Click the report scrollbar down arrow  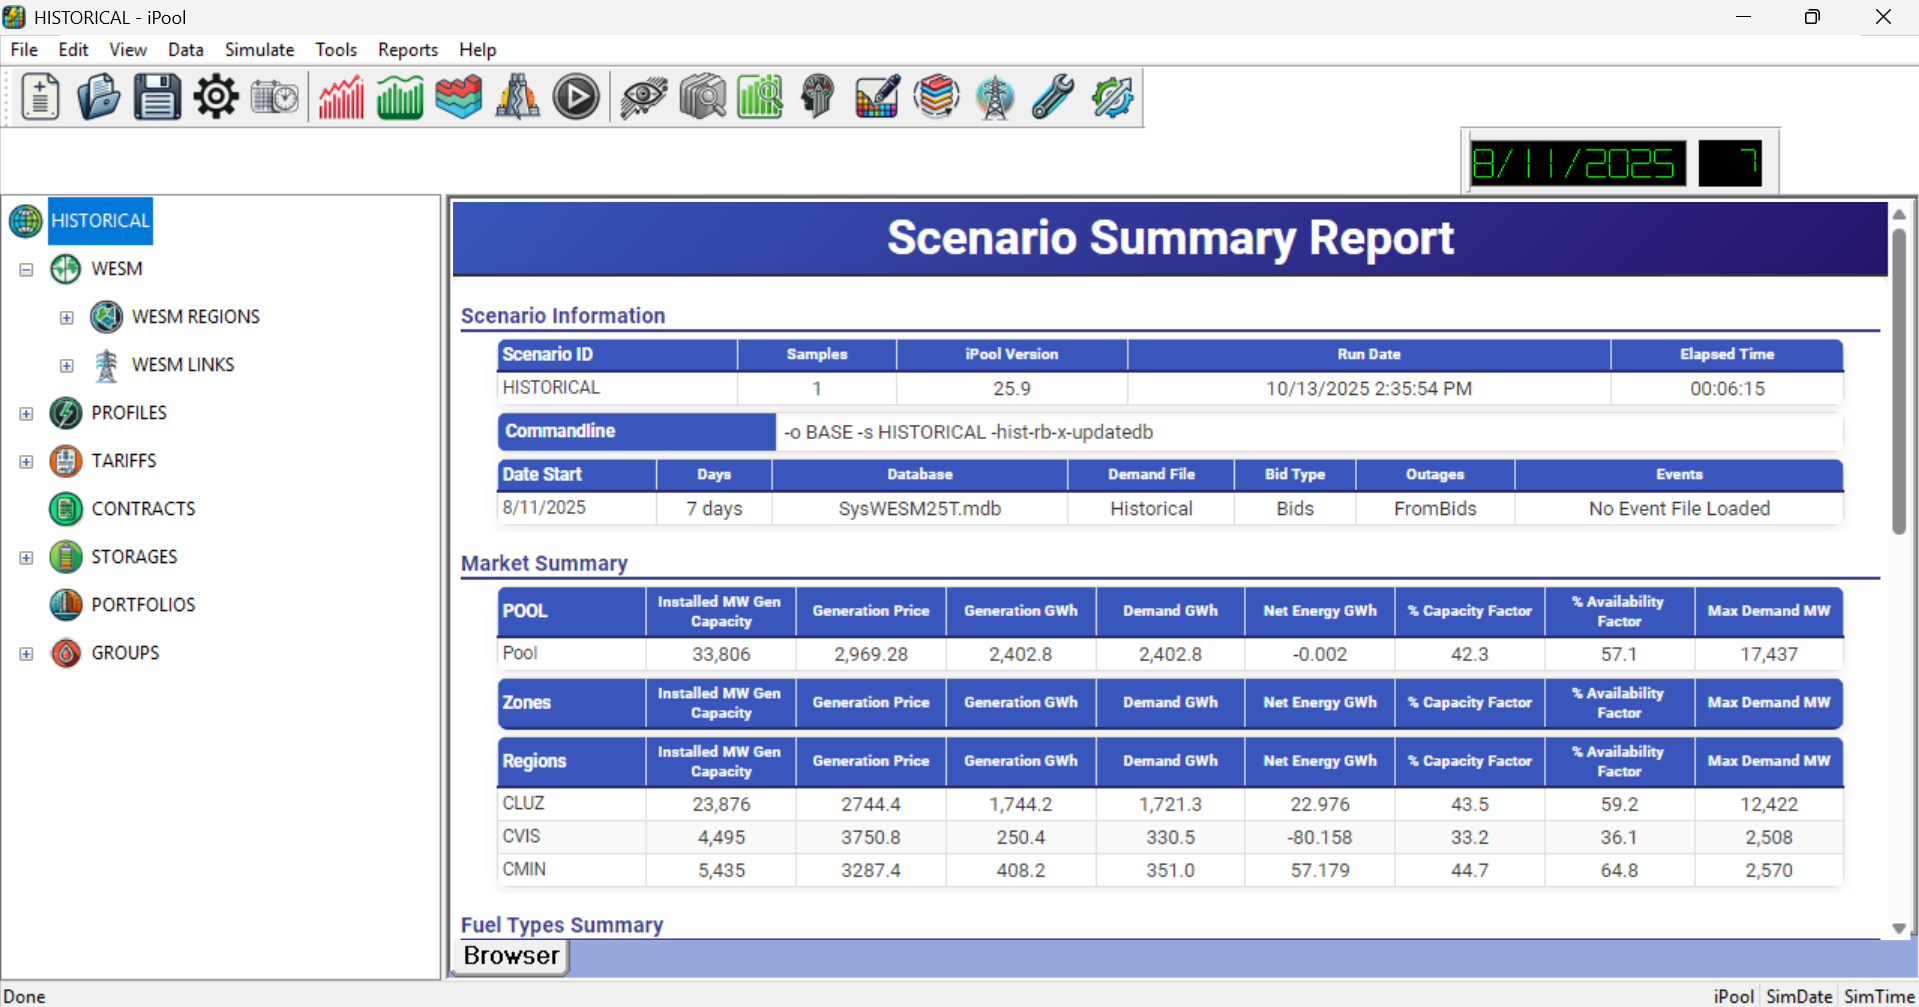coord(1898,929)
